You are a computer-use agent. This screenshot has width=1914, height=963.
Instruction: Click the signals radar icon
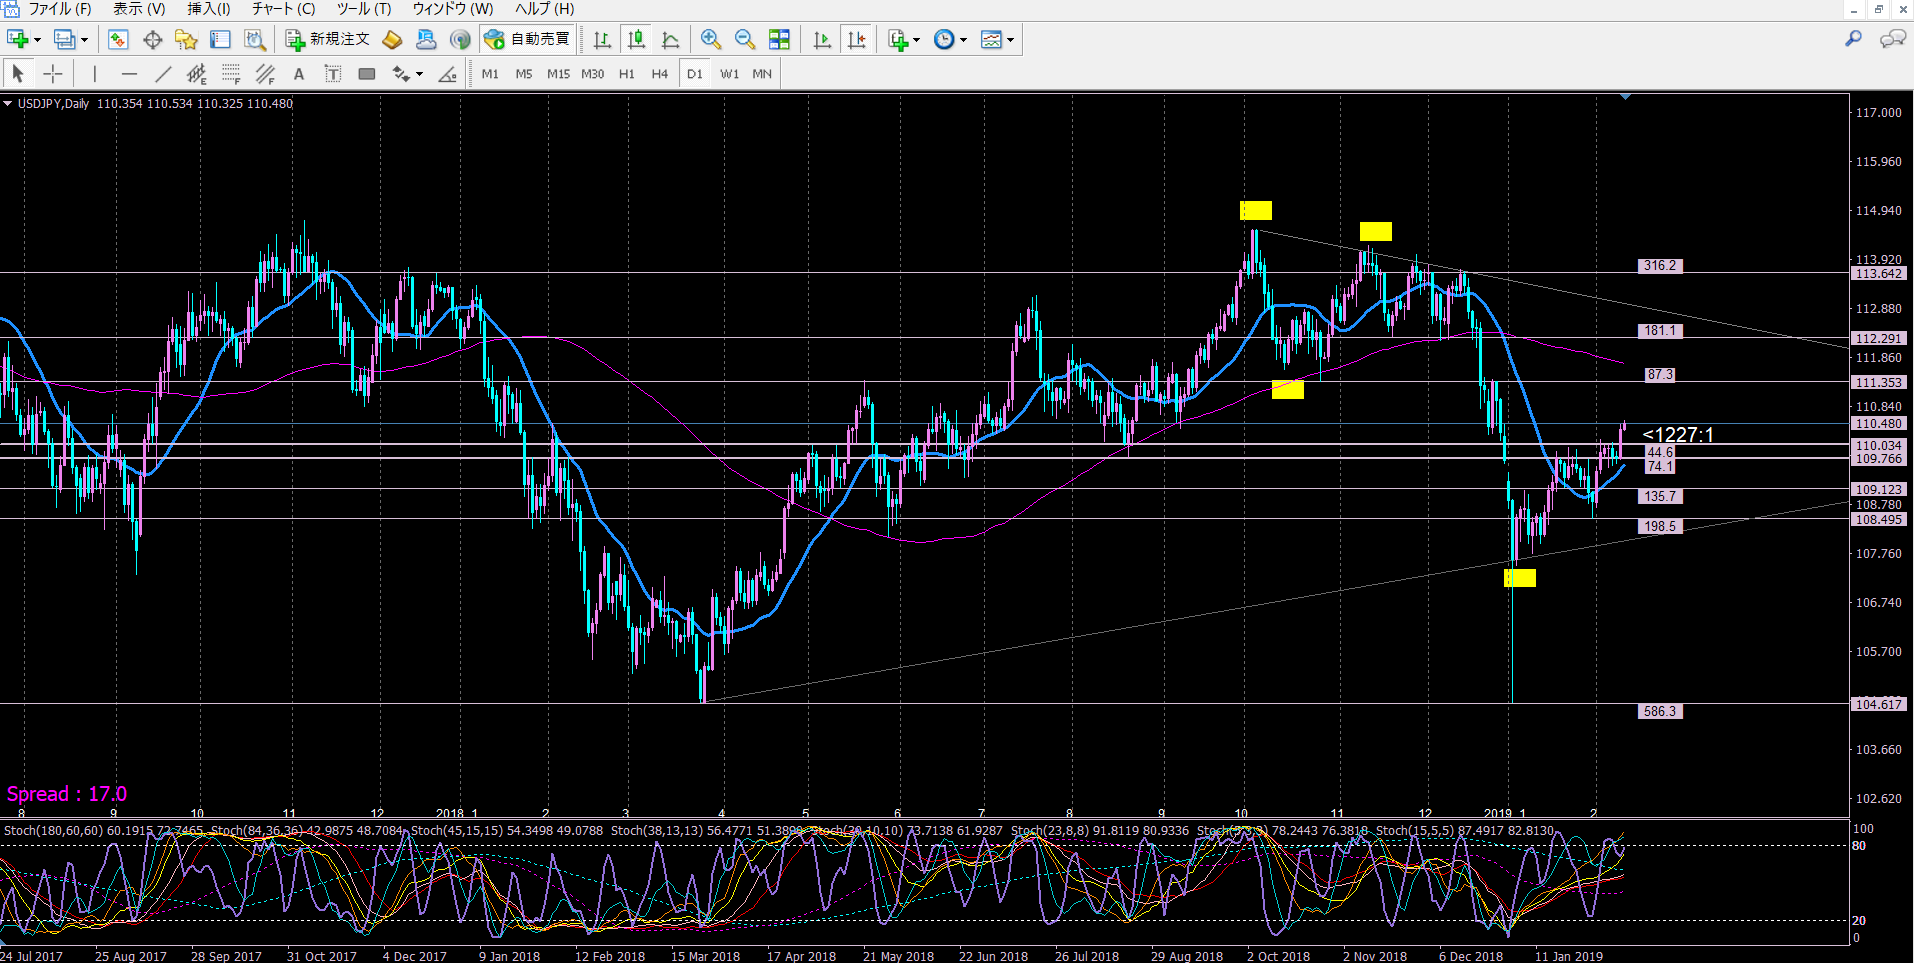tap(460, 39)
